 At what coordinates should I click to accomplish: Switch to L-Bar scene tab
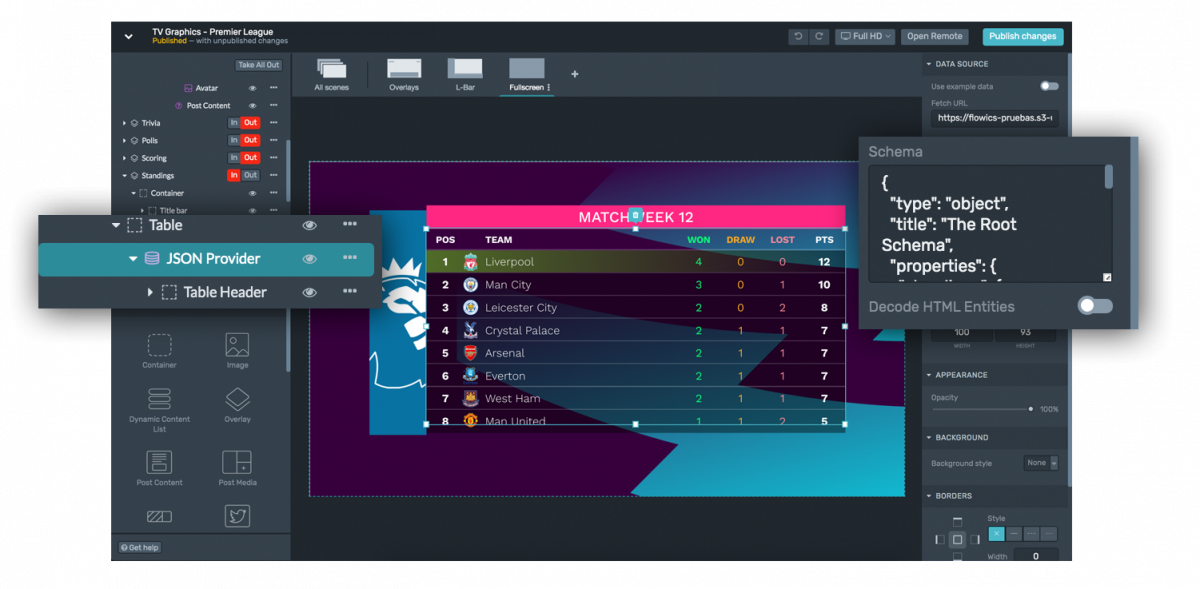click(x=465, y=75)
